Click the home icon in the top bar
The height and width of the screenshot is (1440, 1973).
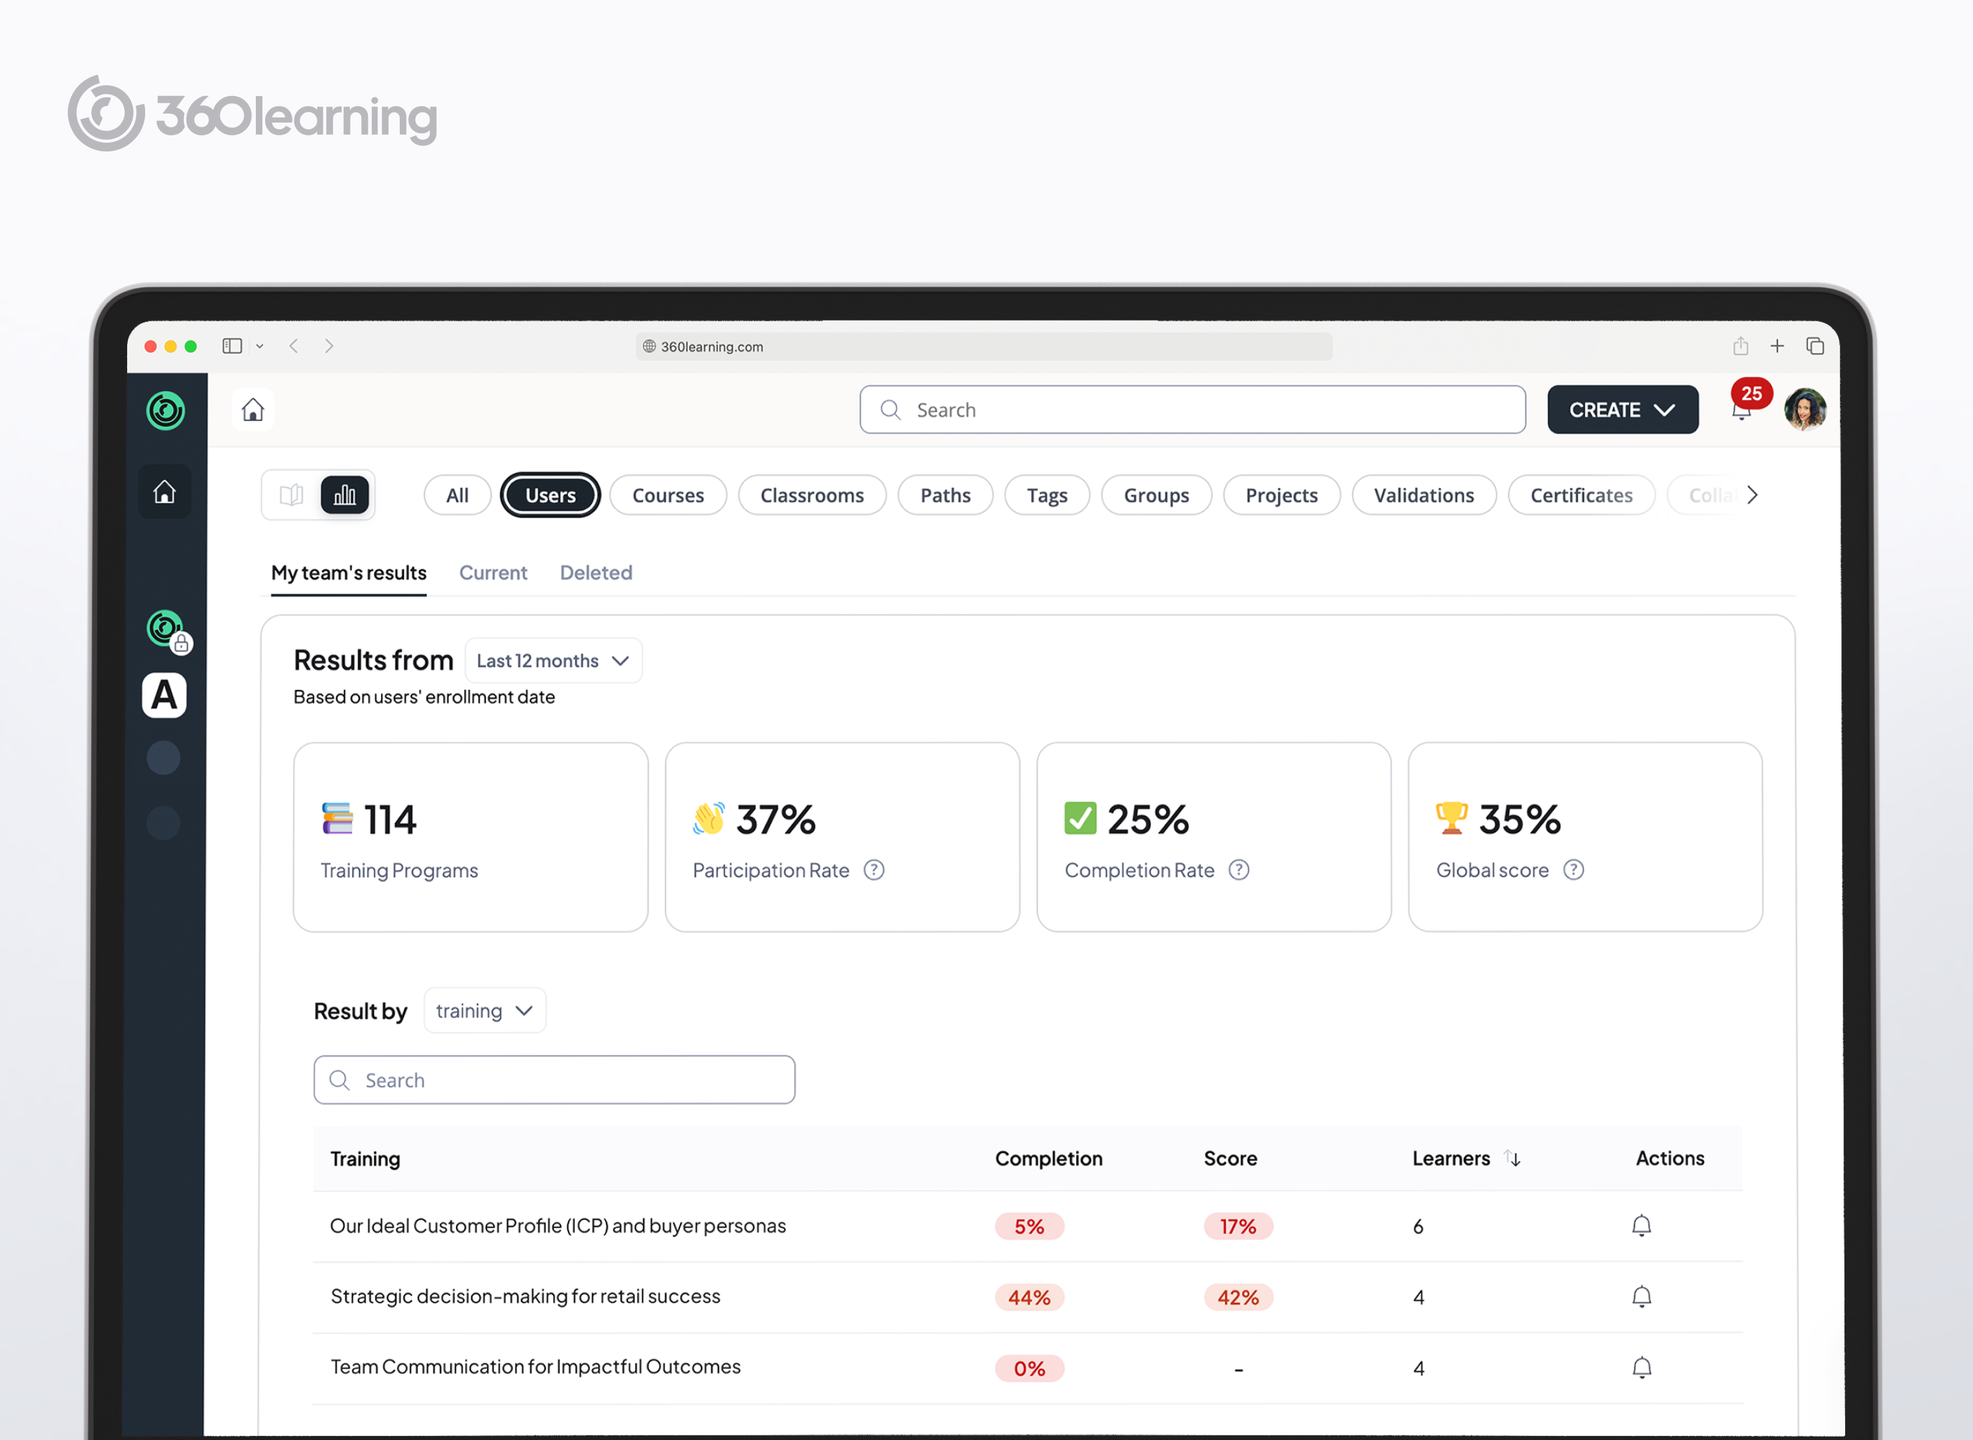(253, 410)
